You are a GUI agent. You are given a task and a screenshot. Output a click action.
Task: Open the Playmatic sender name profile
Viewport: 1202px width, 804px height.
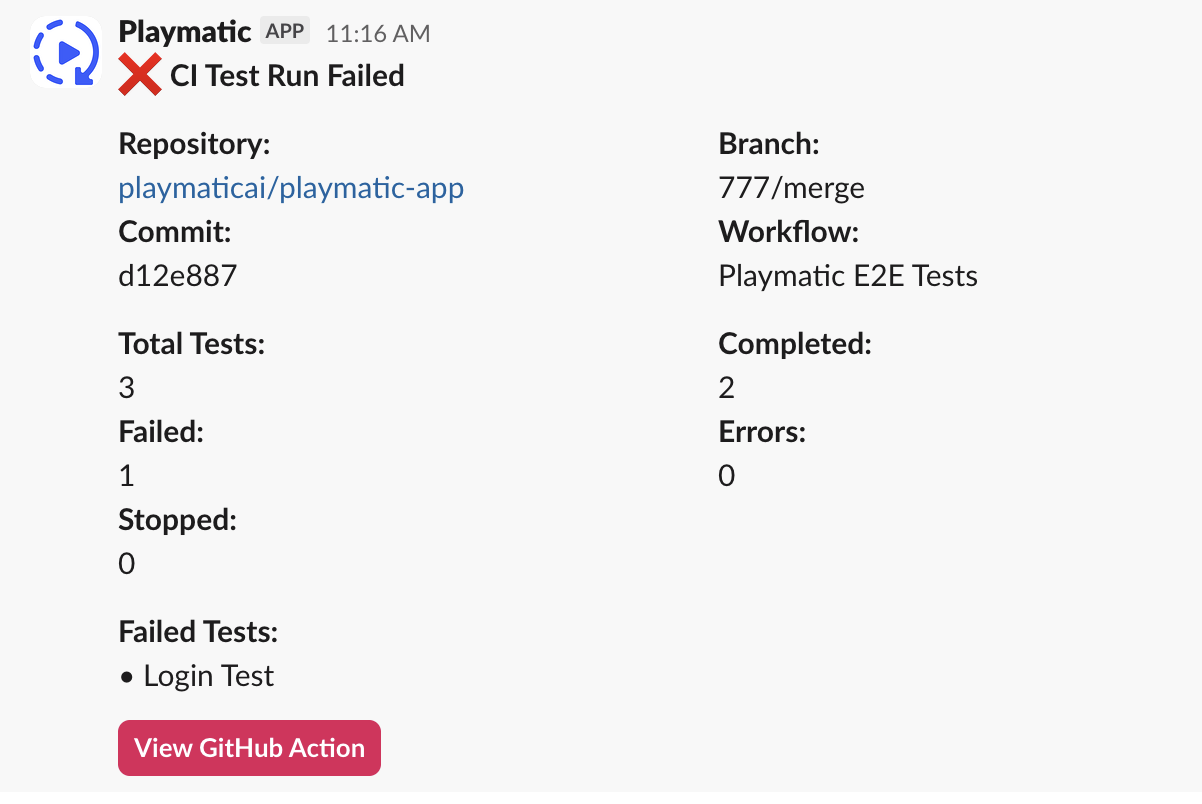[x=184, y=32]
